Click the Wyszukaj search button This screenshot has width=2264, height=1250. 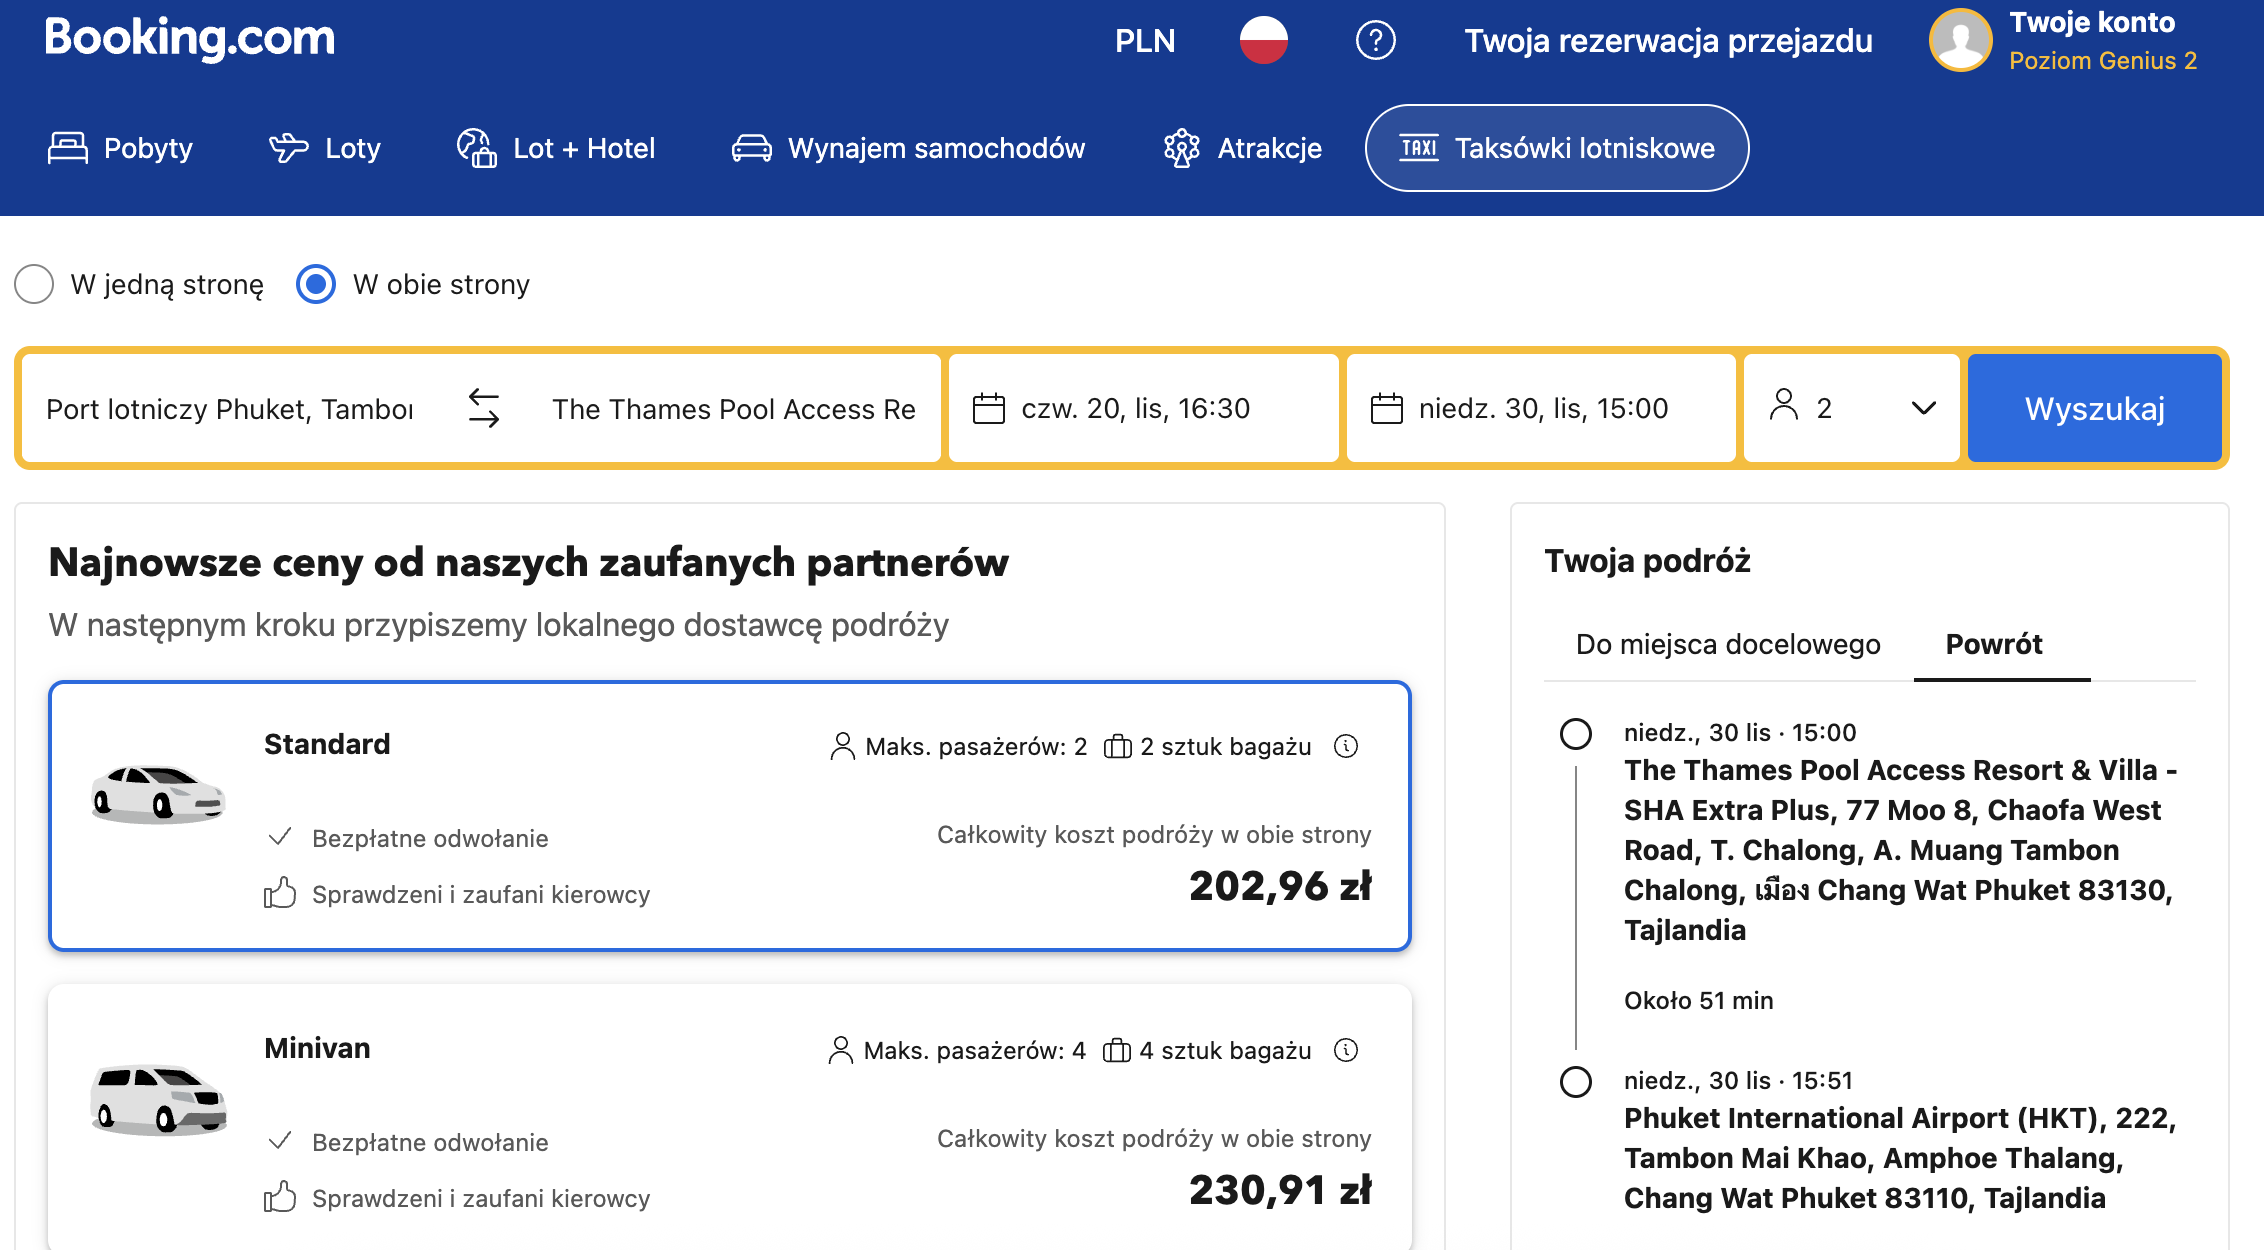point(2095,408)
